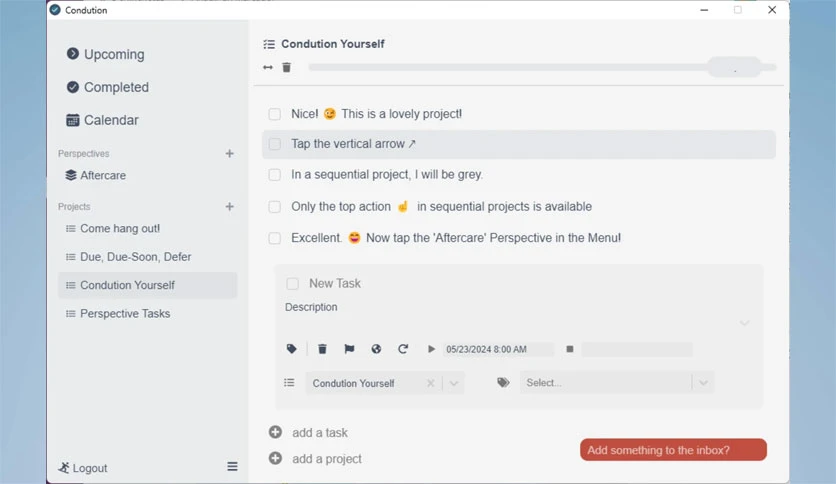
Task: Close the Condution window
Action: point(771,10)
